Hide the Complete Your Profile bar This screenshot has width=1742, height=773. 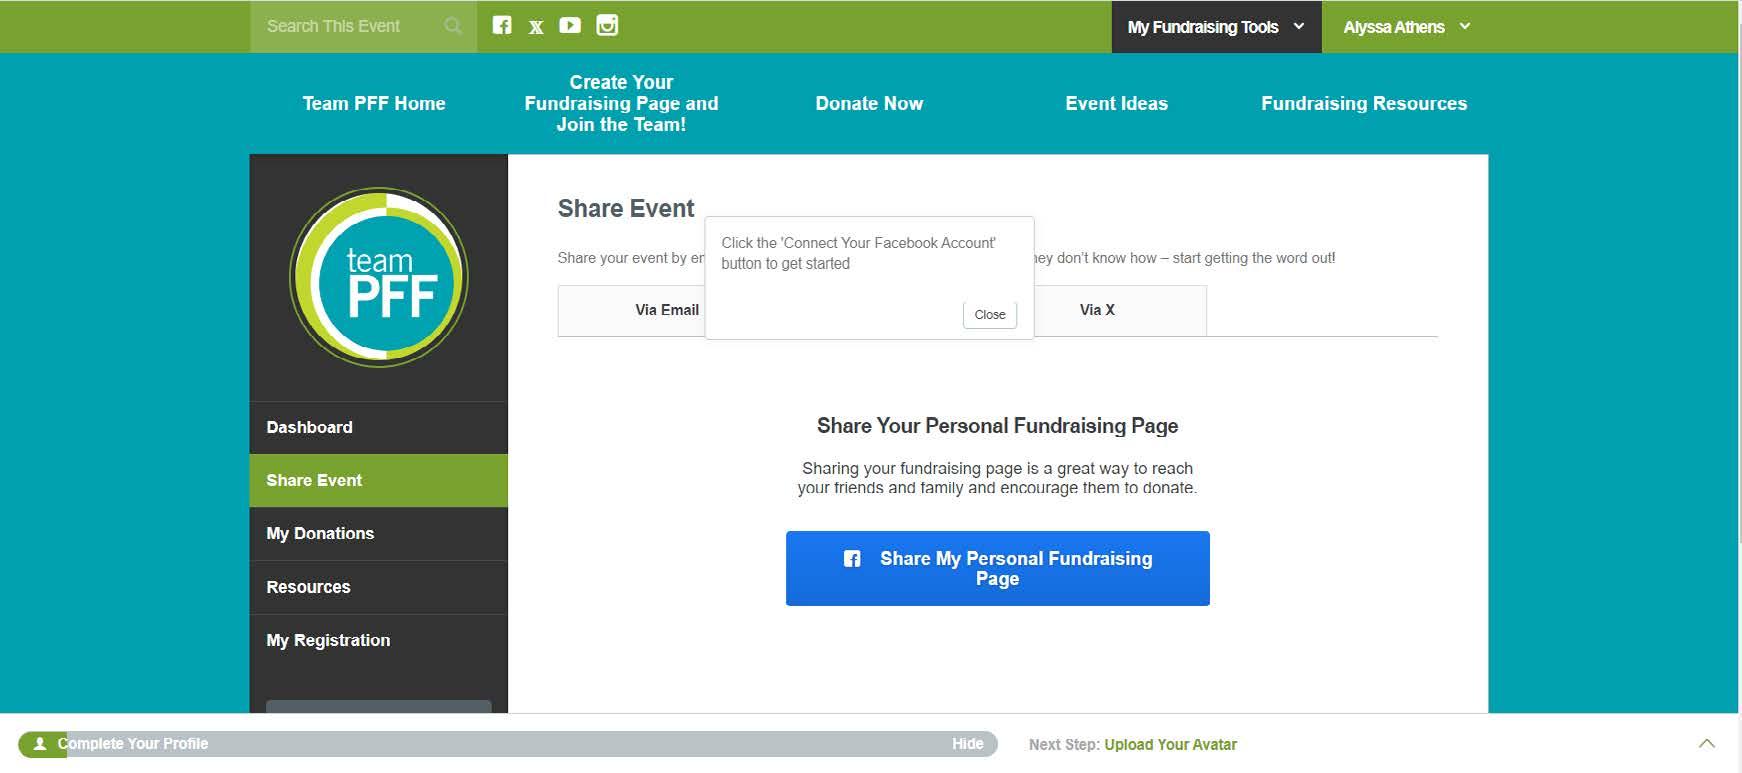tap(967, 744)
